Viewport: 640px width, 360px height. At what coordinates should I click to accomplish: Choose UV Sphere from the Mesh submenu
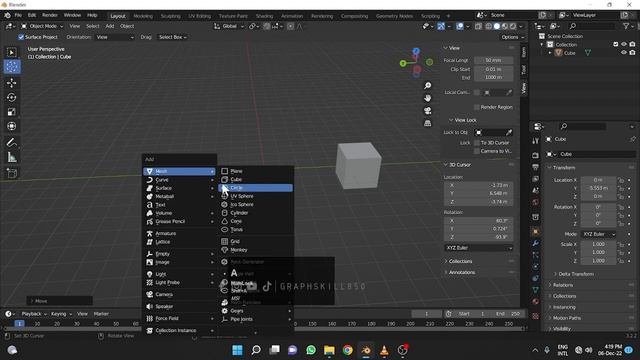pos(256,196)
